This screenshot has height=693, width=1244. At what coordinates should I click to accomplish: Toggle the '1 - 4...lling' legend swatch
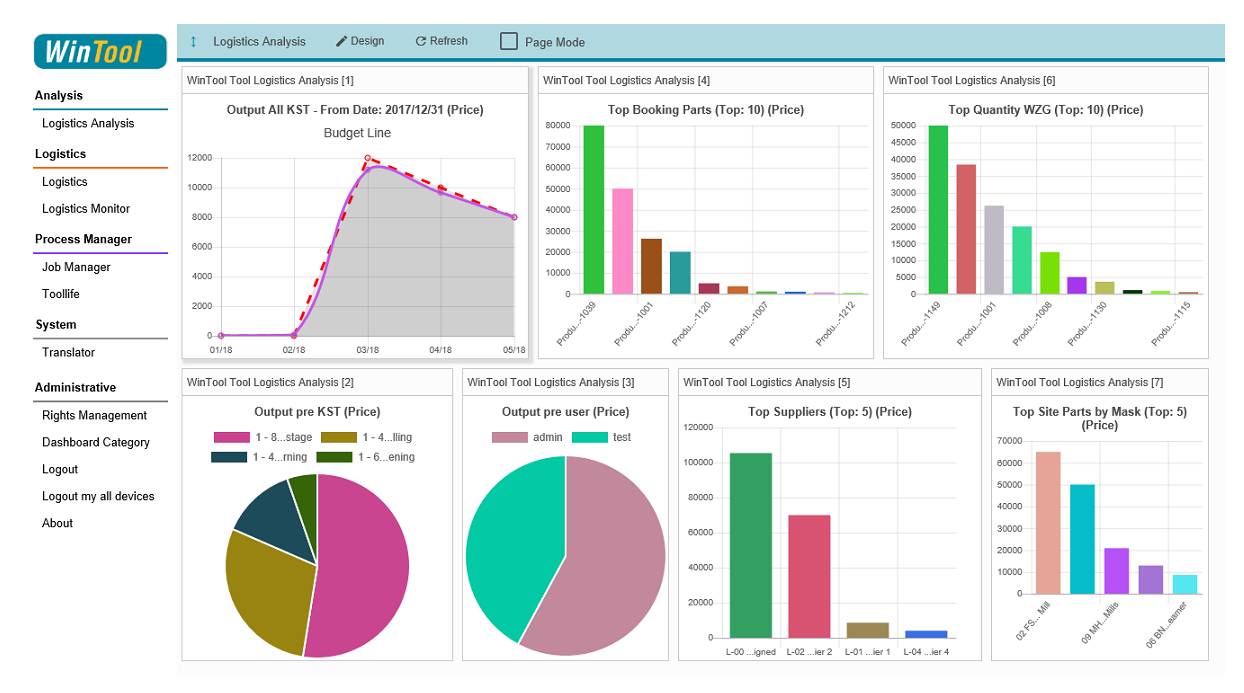pos(338,437)
